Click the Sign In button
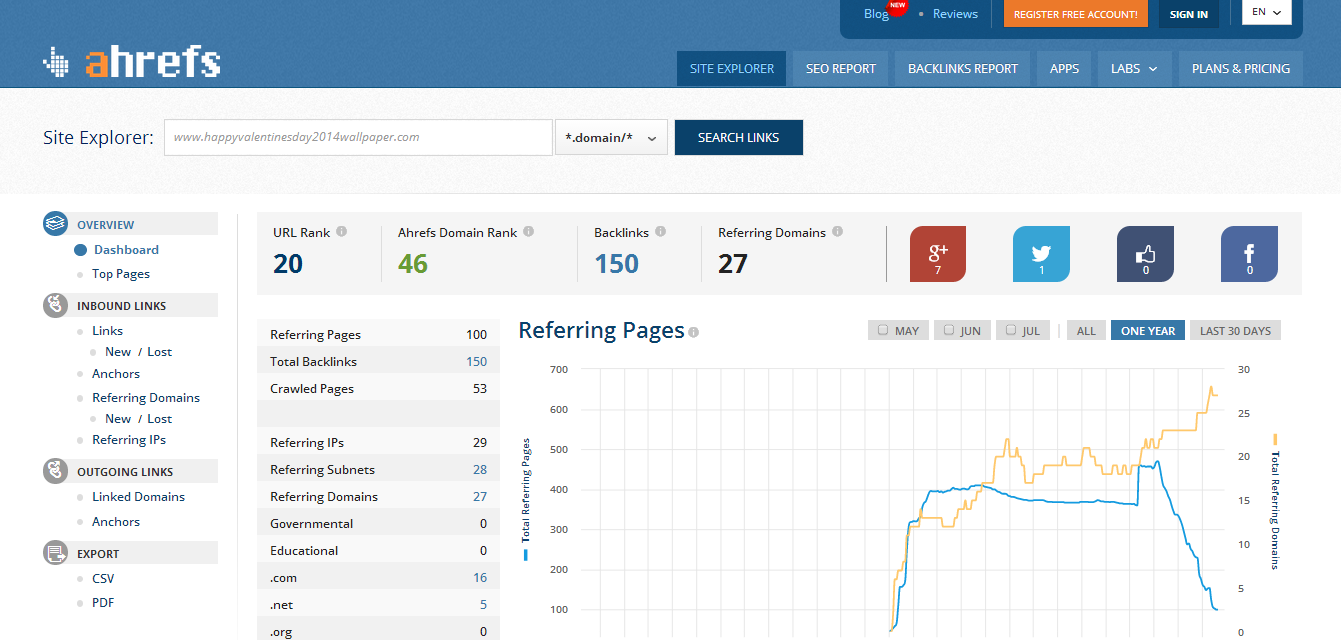 (1189, 14)
